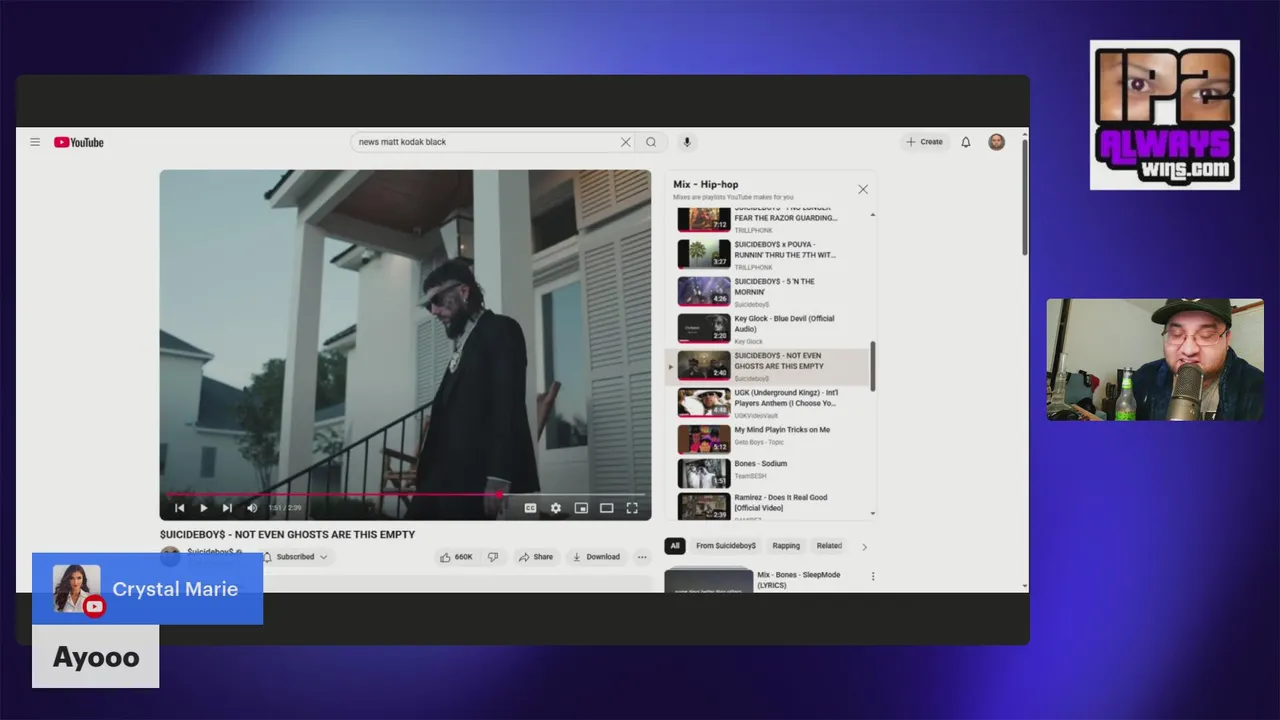
Task: Select the 'Related' filter chip
Action: (x=829, y=546)
